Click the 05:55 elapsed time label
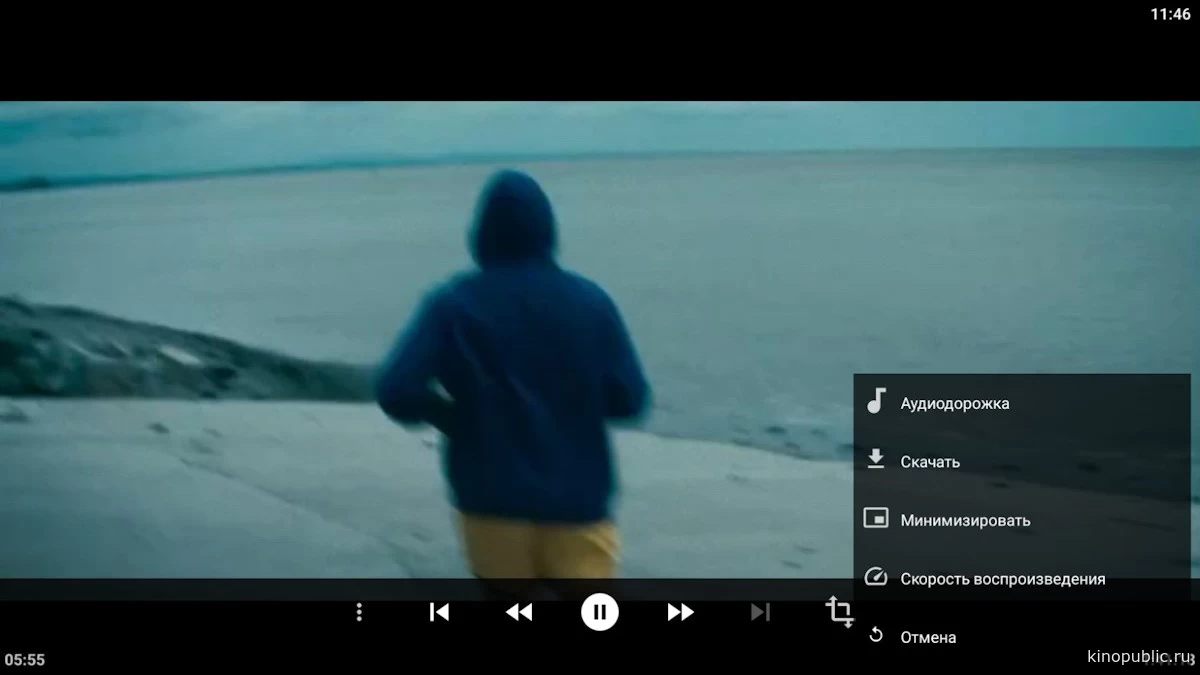 click(x=25, y=660)
